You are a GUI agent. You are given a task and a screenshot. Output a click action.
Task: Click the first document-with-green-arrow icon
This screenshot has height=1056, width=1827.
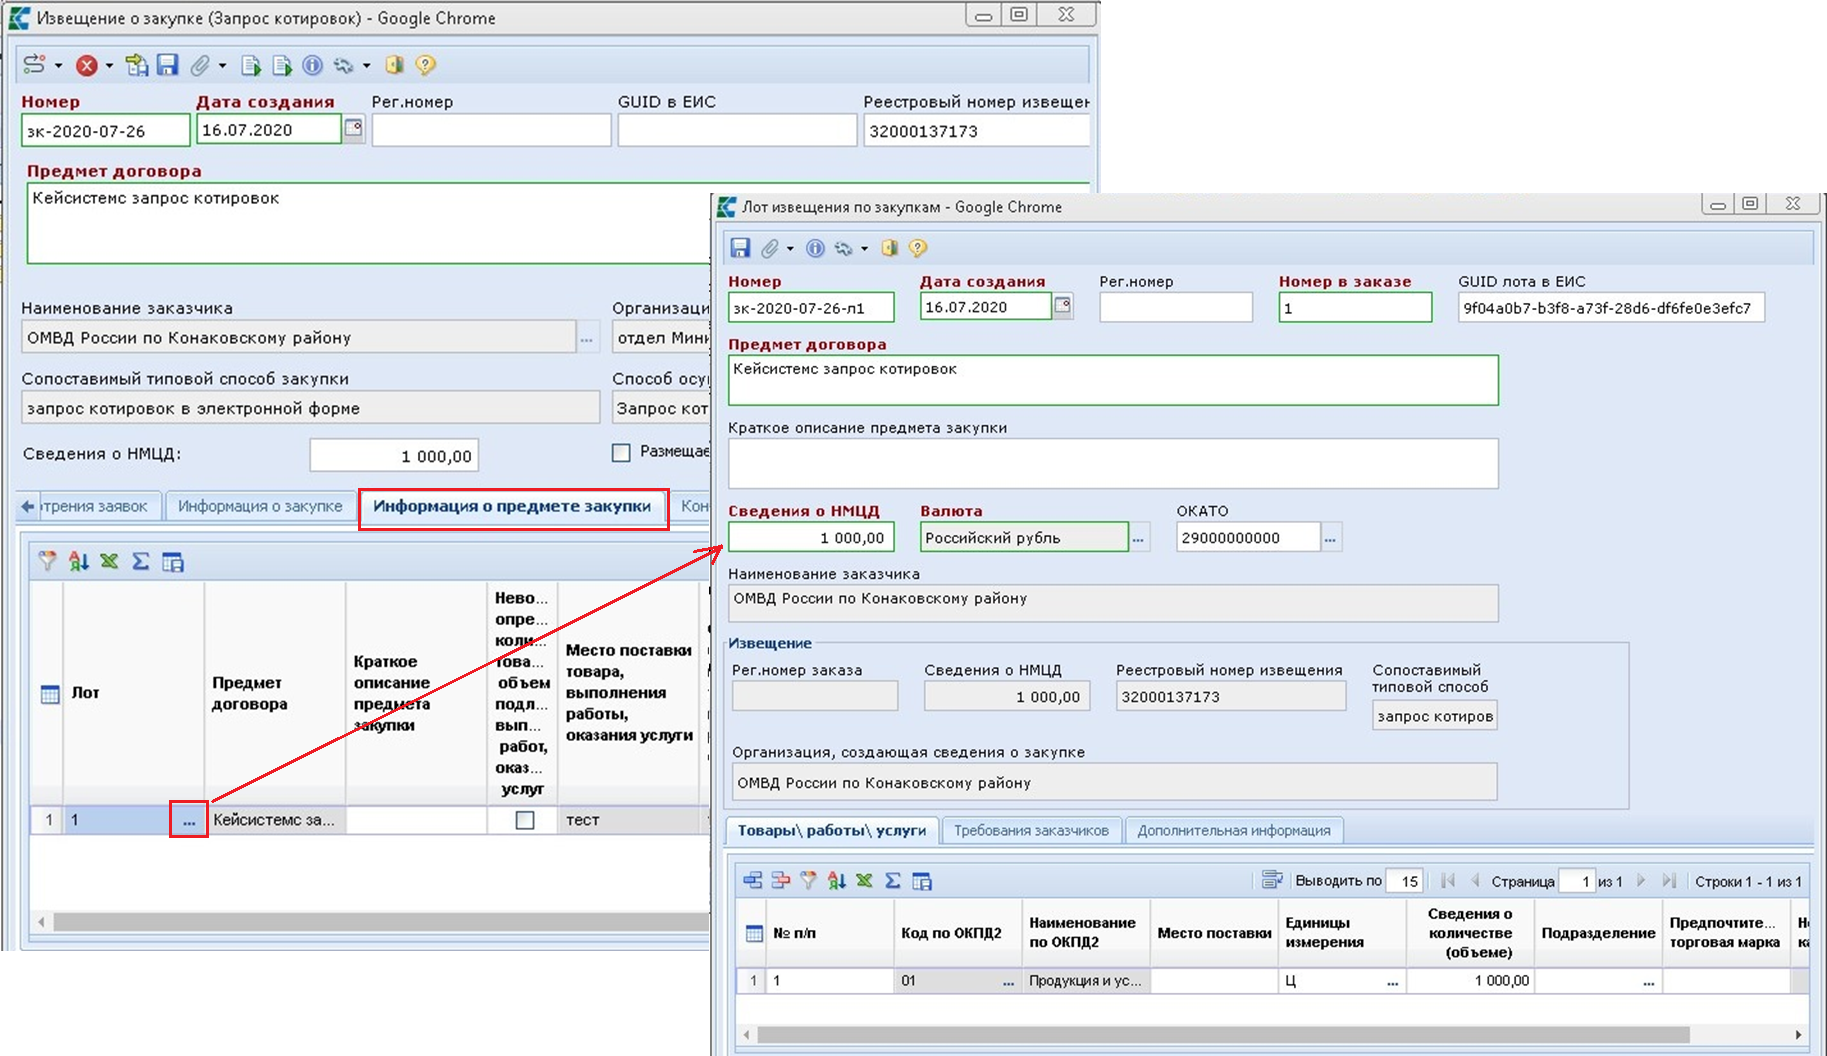(251, 65)
